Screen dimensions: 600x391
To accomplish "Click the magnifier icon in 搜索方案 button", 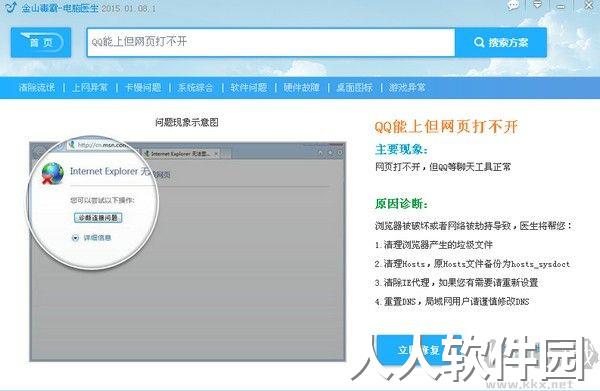I will tap(479, 42).
